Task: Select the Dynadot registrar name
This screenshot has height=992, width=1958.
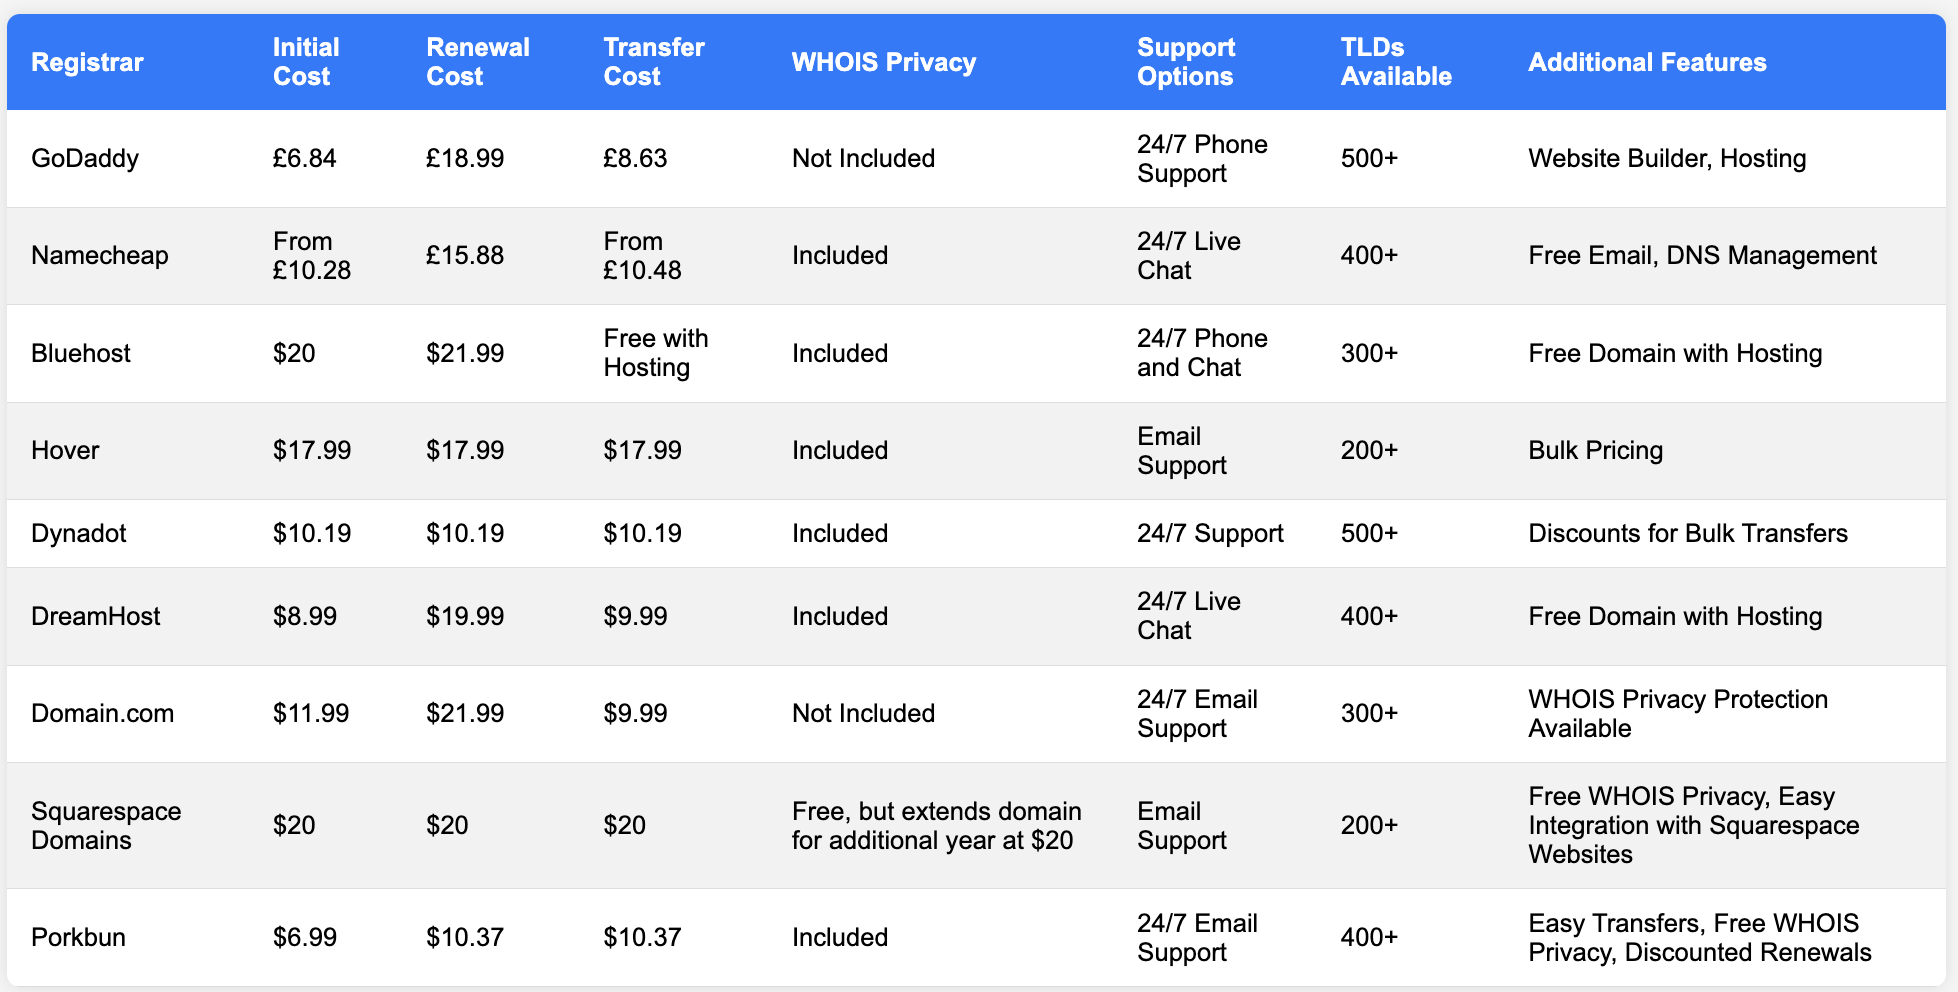Action: (x=79, y=533)
